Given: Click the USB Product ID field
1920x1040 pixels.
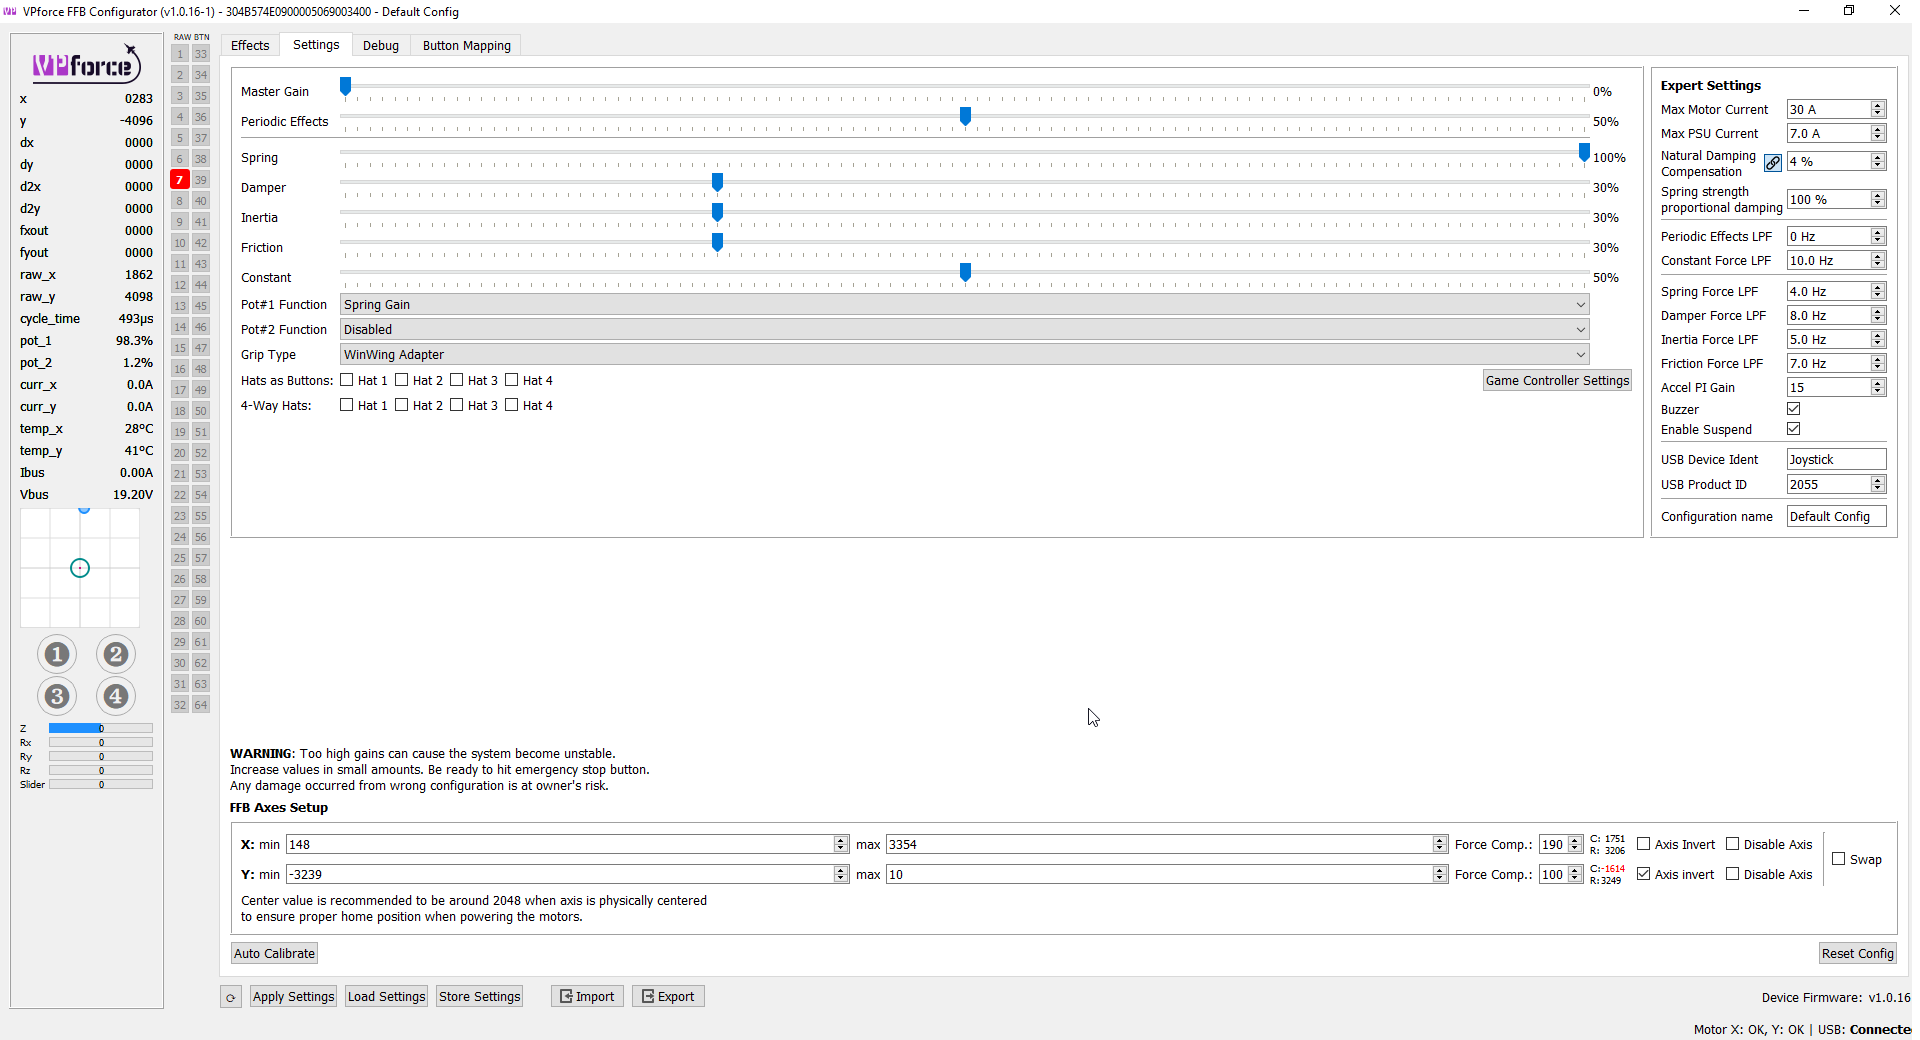Looking at the screenshot, I should point(1836,485).
